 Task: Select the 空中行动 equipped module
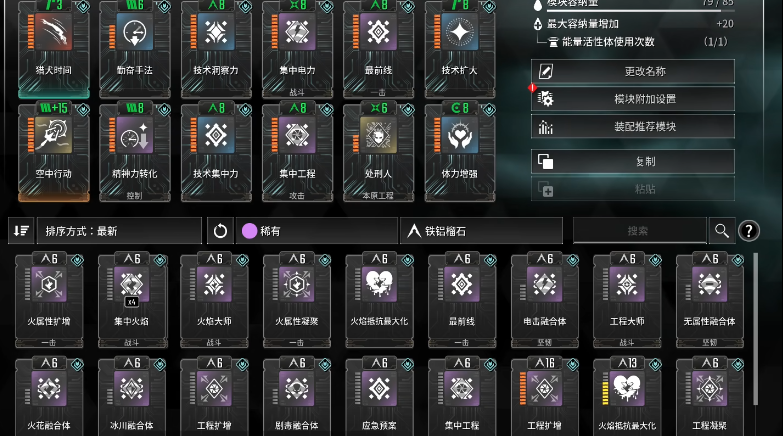[x=53, y=152]
